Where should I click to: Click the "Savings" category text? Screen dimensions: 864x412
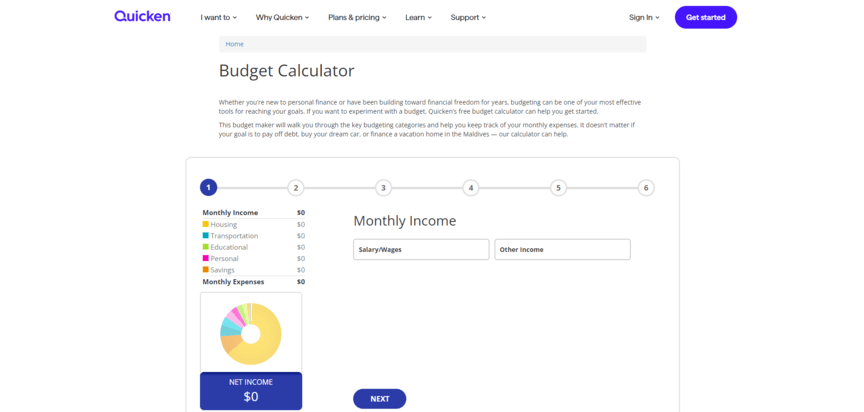pos(223,270)
